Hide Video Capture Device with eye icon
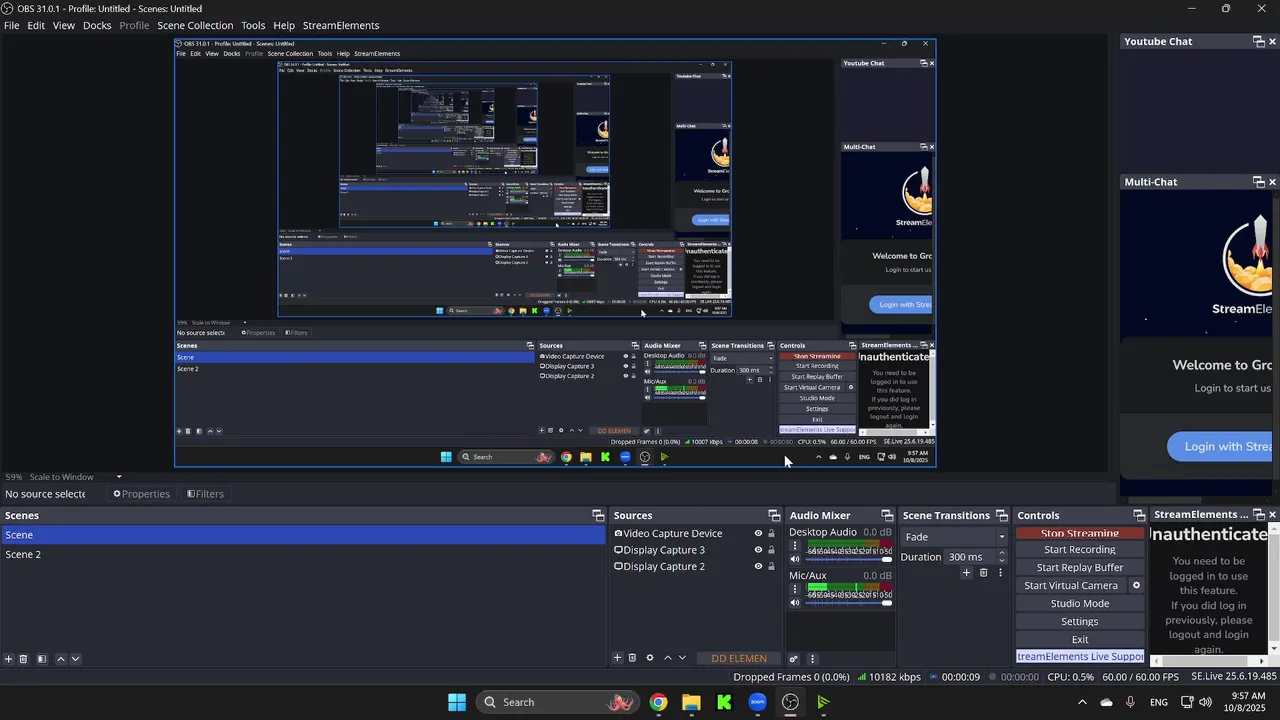1280x720 pixels. click(758, 534)
